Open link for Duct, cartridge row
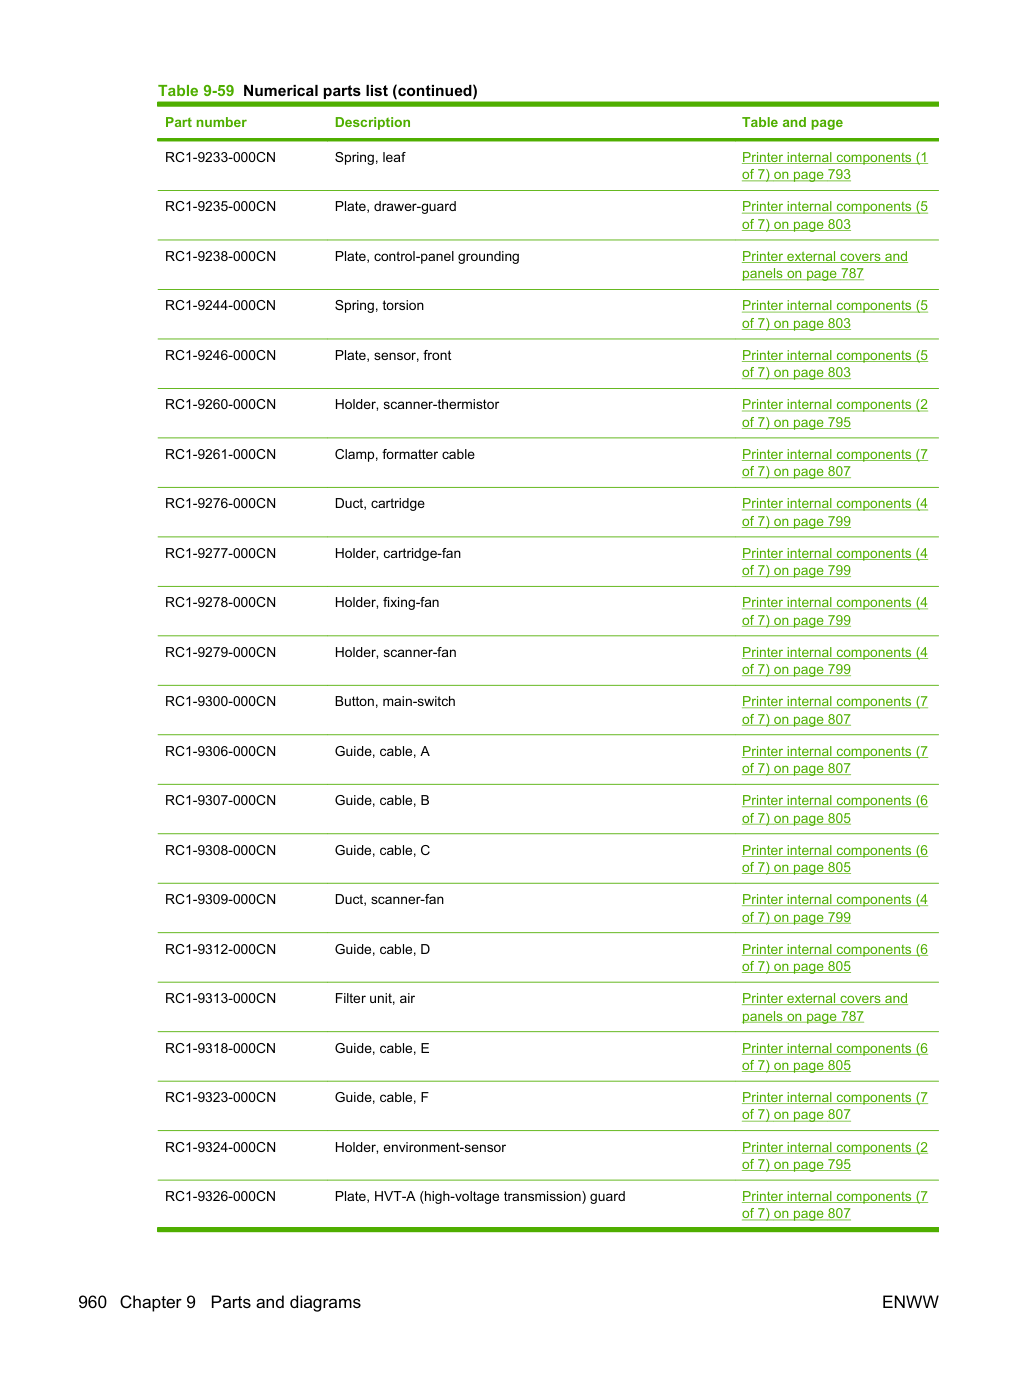 [834, 513]
